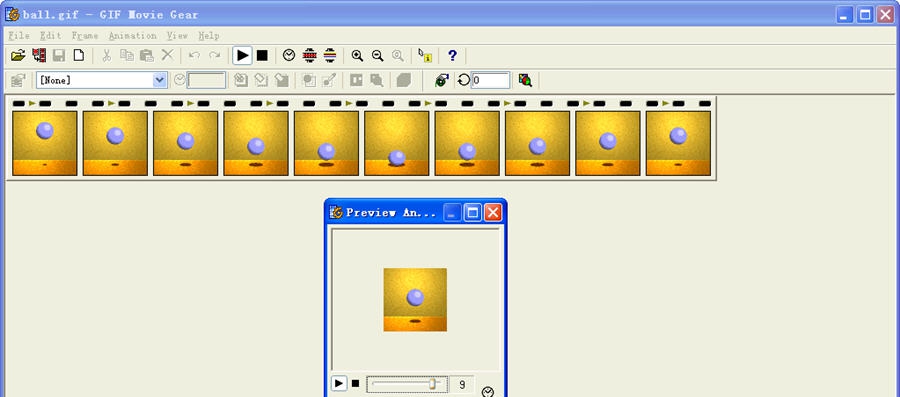
Task: Save with the floppy disk icon
Action: tap(59, 56)
